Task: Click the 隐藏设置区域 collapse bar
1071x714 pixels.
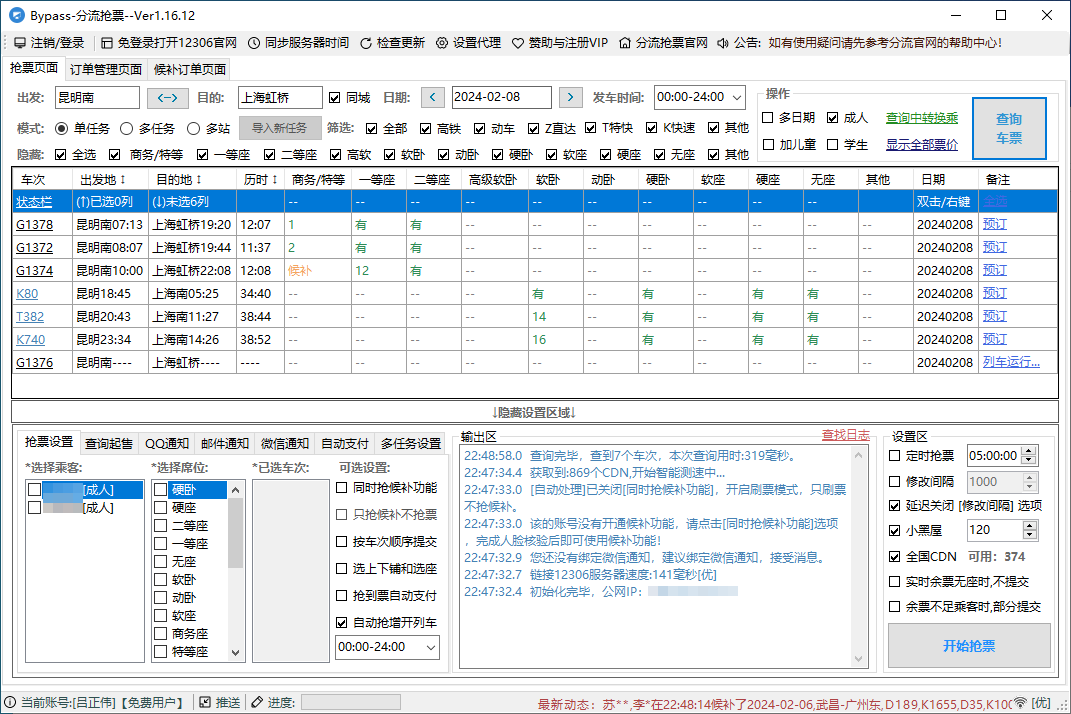Action: pyautogui.click(x=534, y=412)
